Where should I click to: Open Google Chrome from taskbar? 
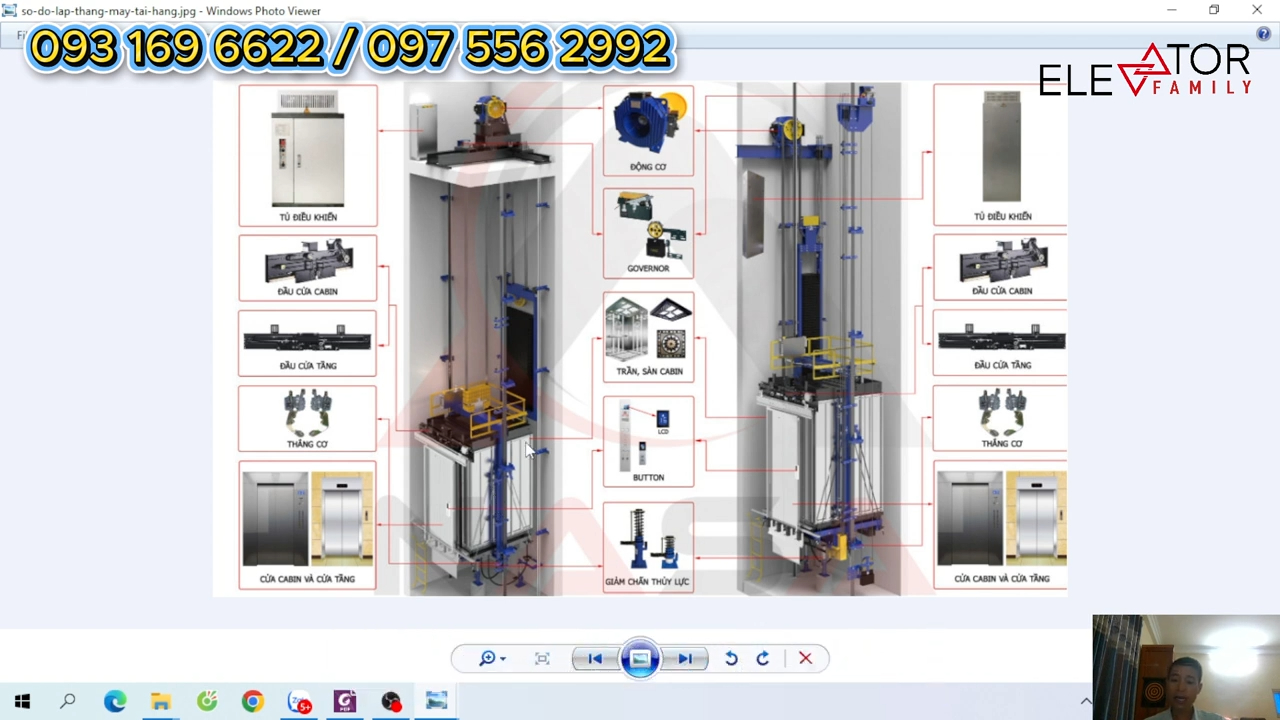pos(252,702)
